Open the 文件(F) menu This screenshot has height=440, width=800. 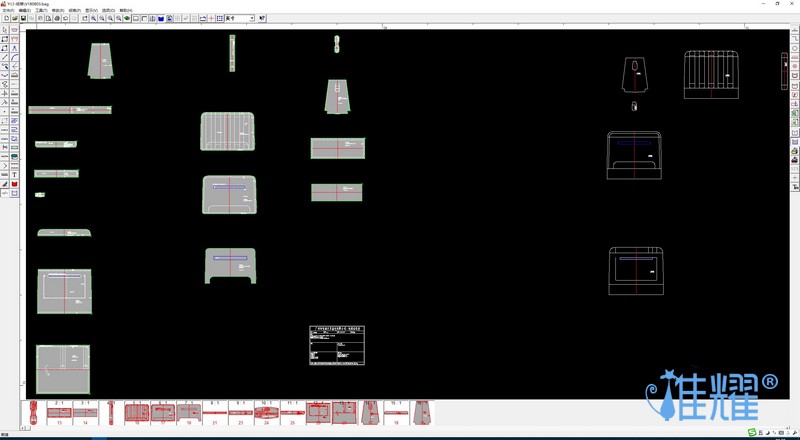[x=9, y=10]
